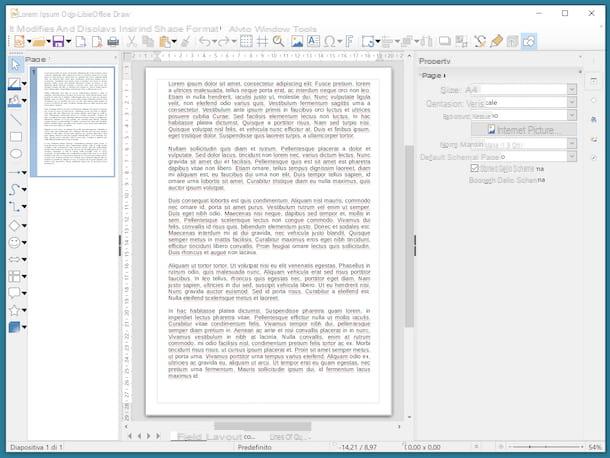Image resolution: width=610 pixels, height=458 pixels.
Task: Click the Zoom & Pan magnifier icon
Action: [279, 41]
